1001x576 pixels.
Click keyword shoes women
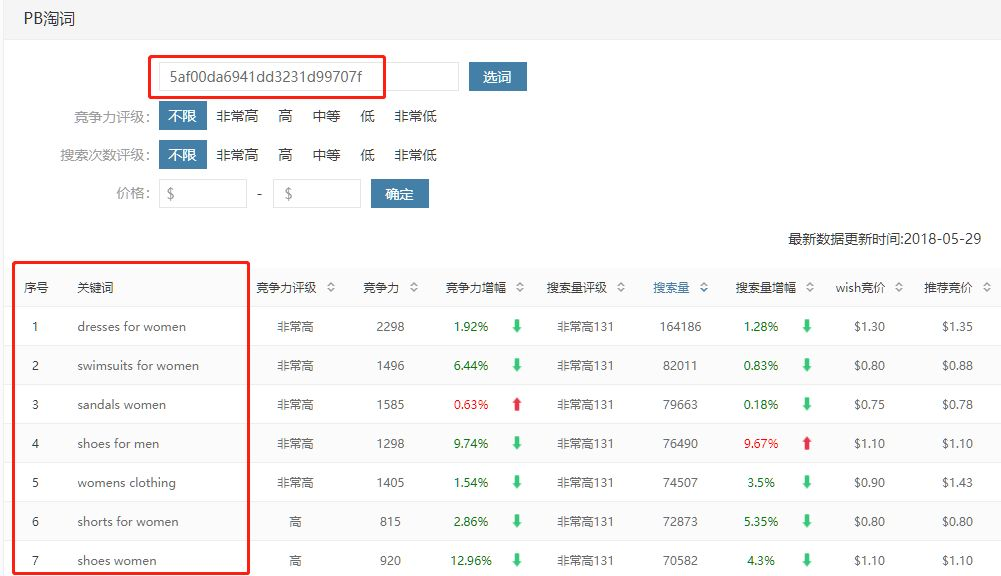(x=117, y=560)
